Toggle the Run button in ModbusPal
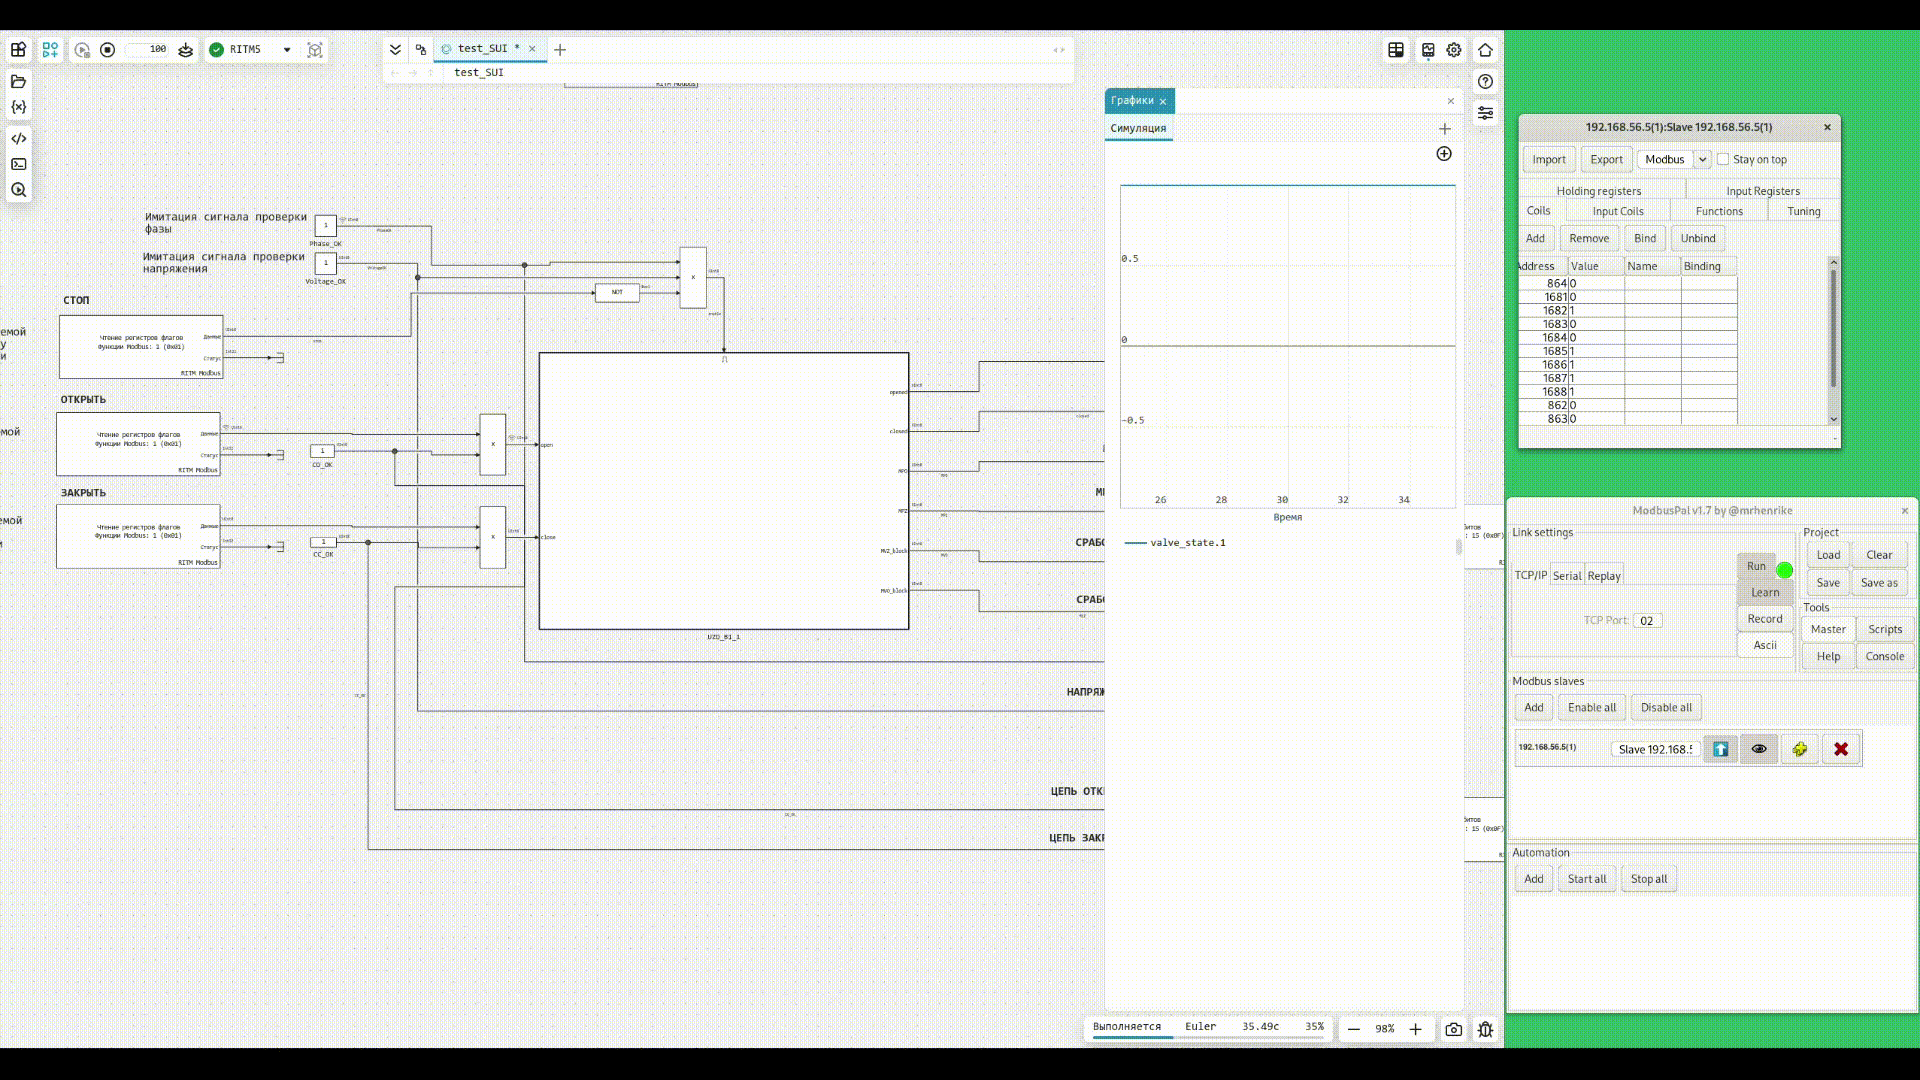The image size is (1920, 1080). [x=1756, y=566]
